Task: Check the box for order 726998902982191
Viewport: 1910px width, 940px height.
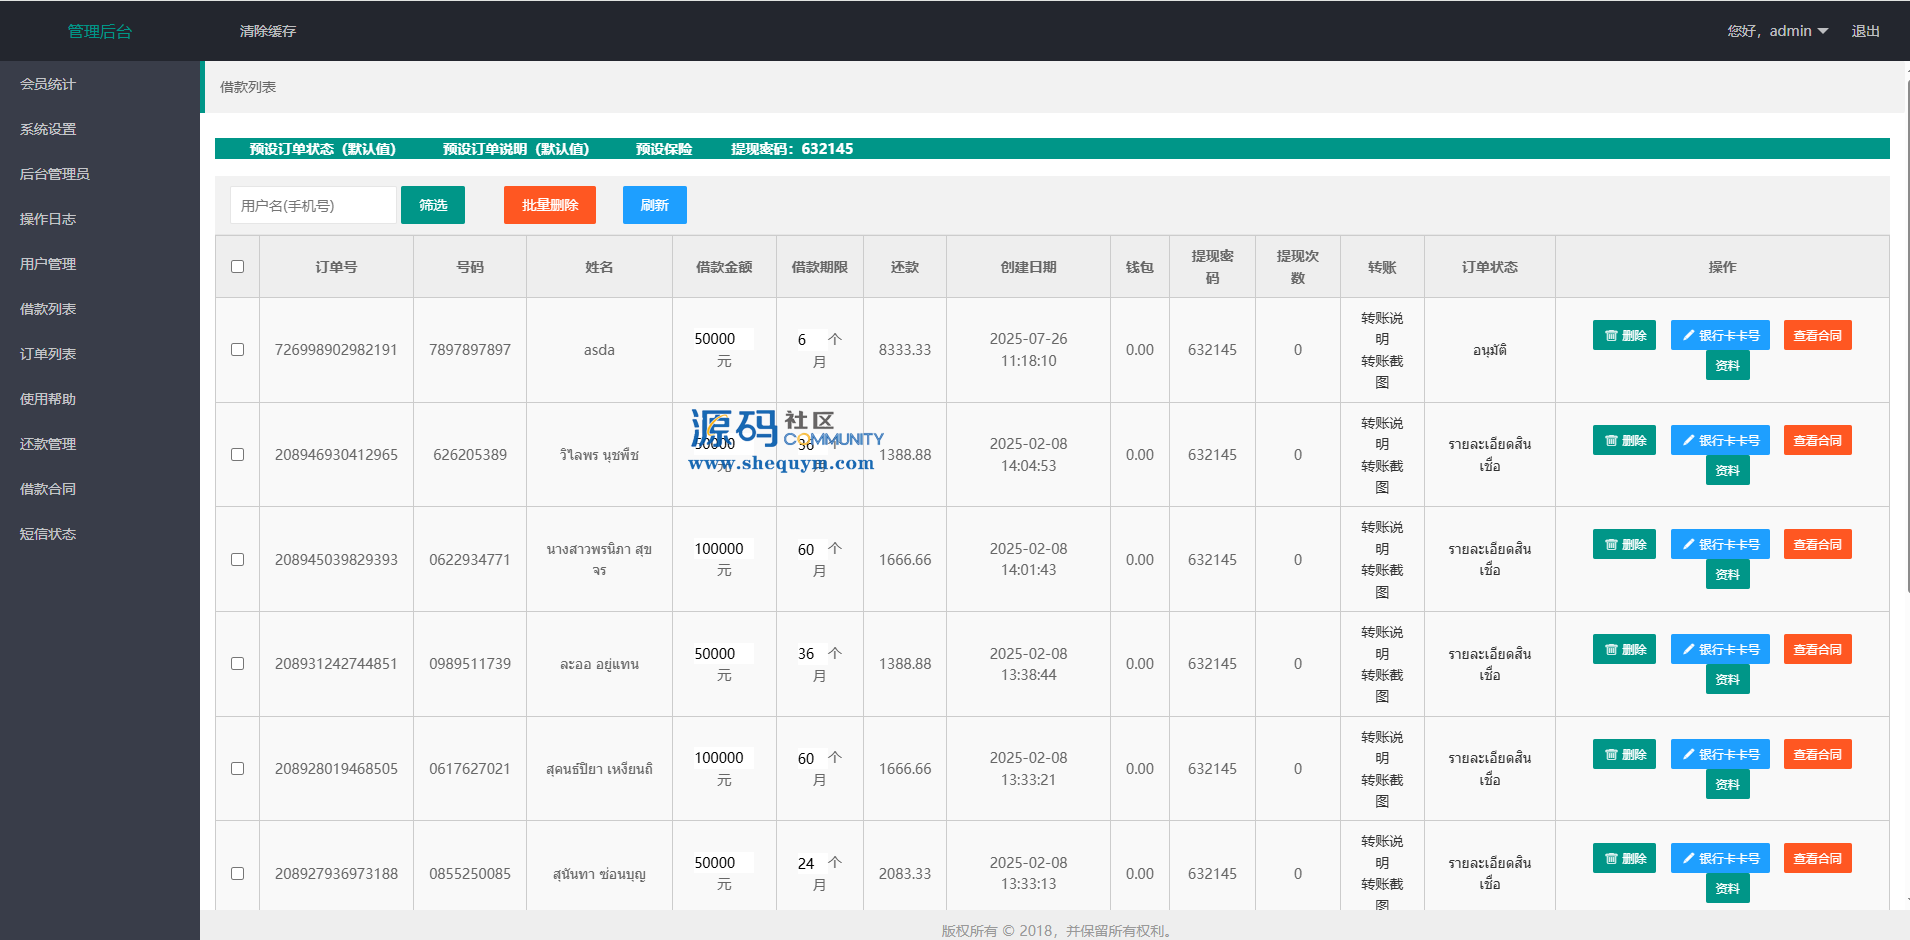Action: [x=237, y=350]
